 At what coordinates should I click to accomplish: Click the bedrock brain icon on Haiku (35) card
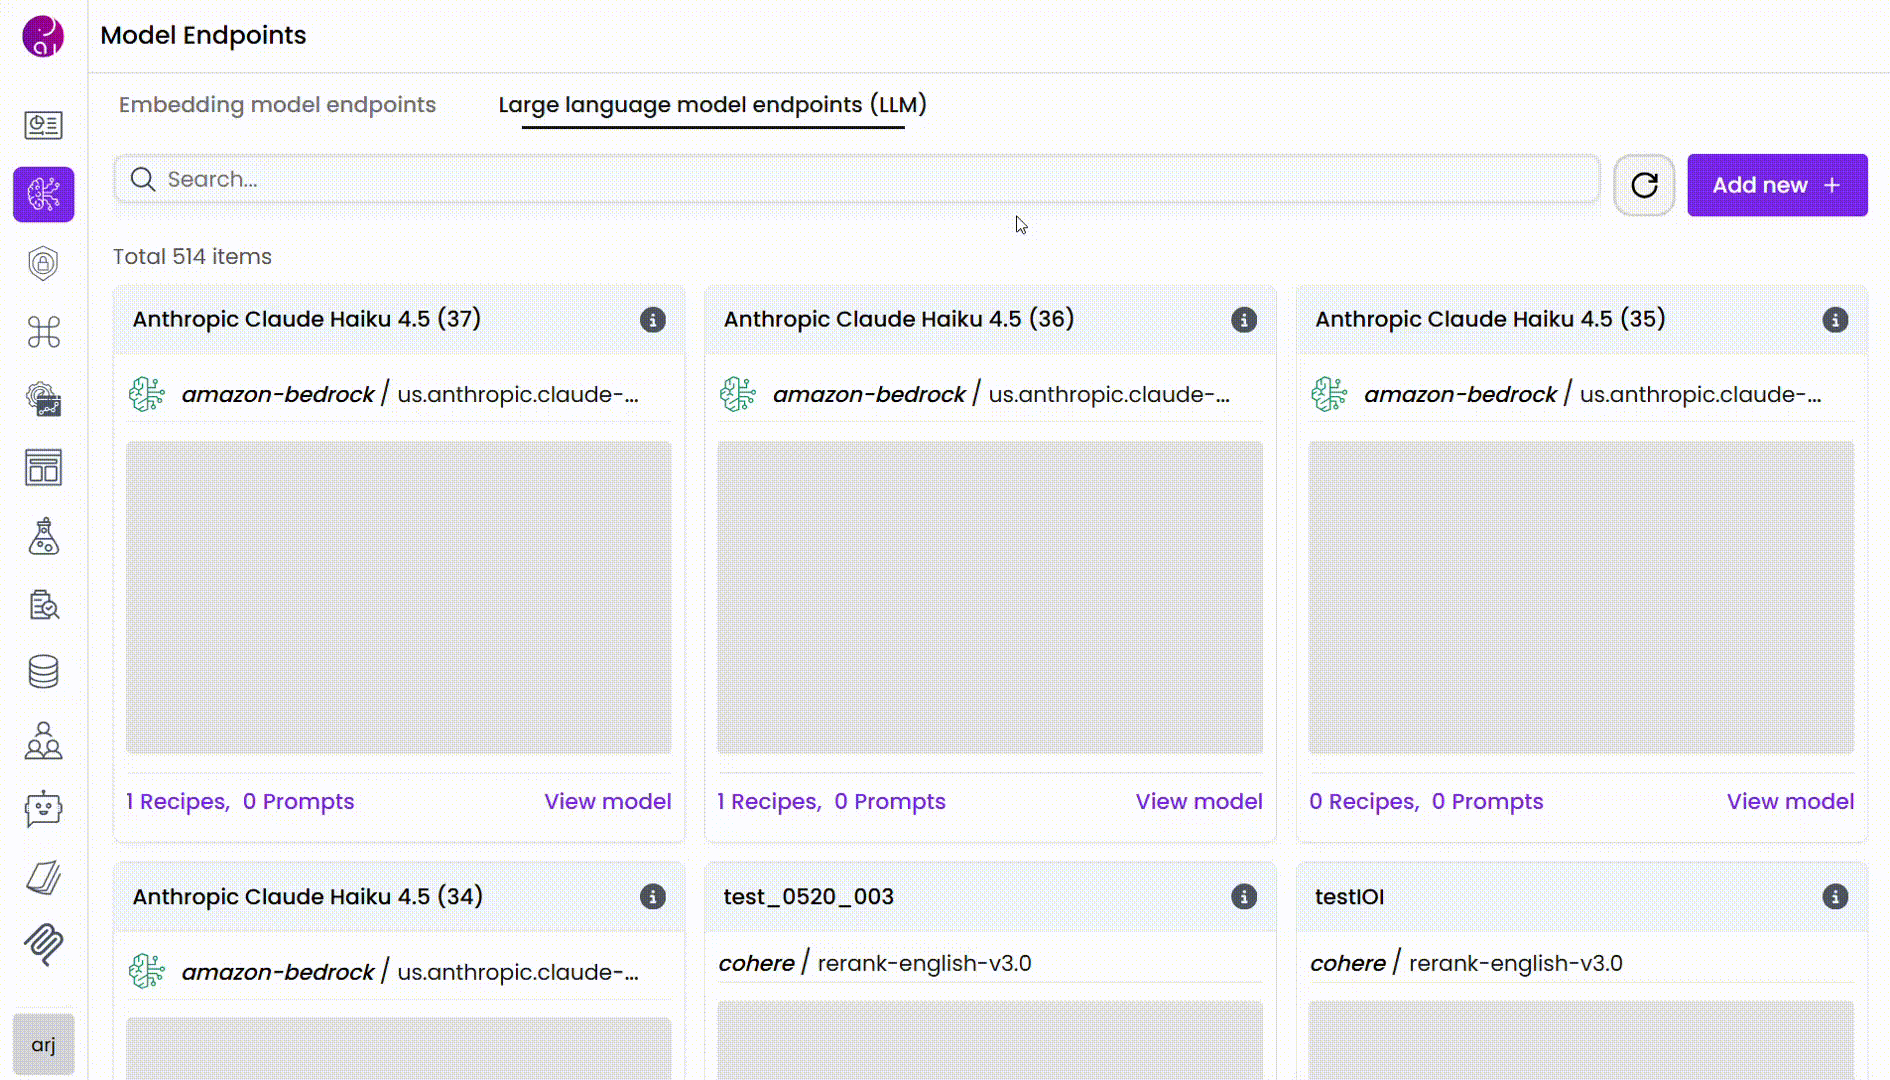pos(1329,394)
